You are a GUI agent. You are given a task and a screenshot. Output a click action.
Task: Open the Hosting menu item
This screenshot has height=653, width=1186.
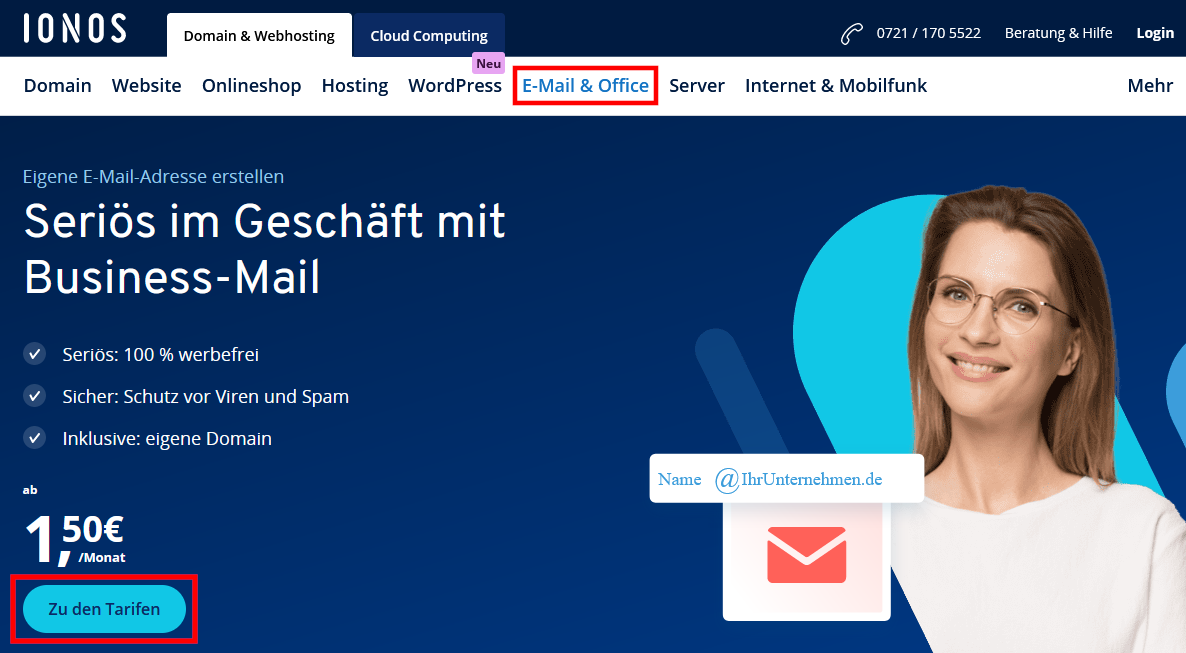[x=355, y=86]
